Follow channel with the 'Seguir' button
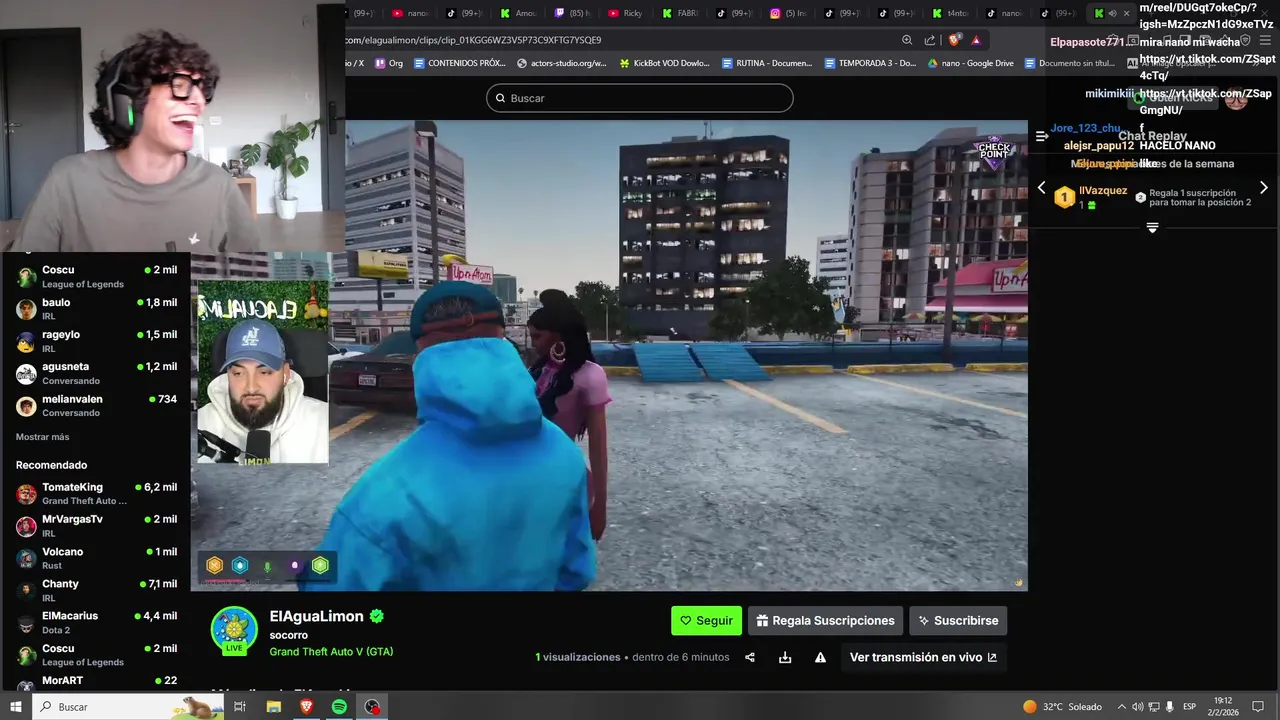The image size is (1280, 720). tap(706, 620)
